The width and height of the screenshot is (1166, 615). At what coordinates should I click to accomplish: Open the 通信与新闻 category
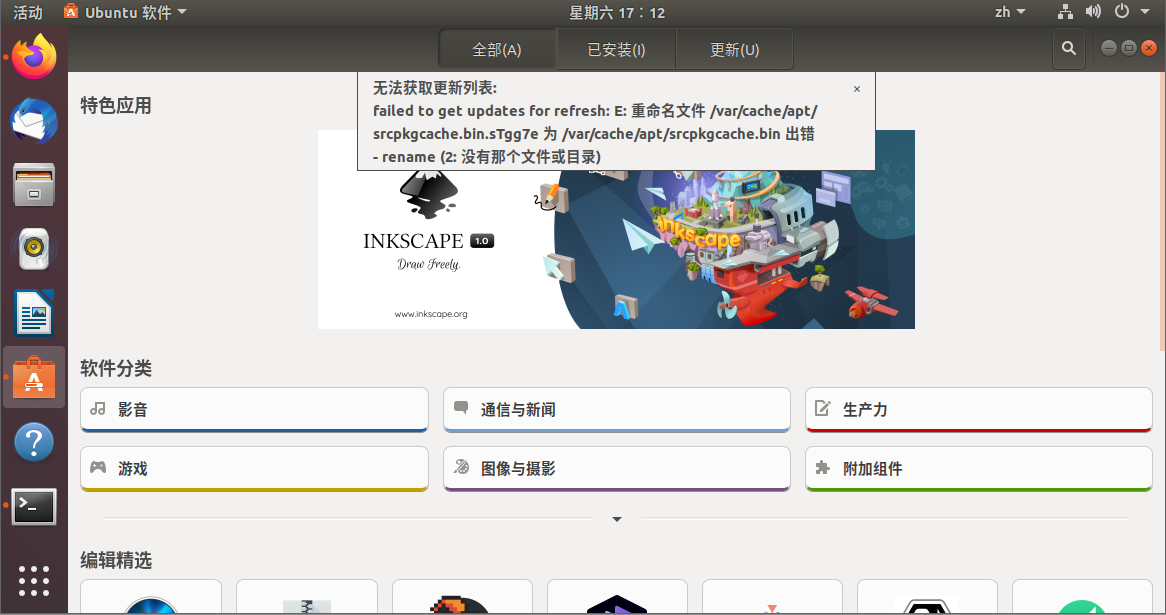tap(616, 409)
